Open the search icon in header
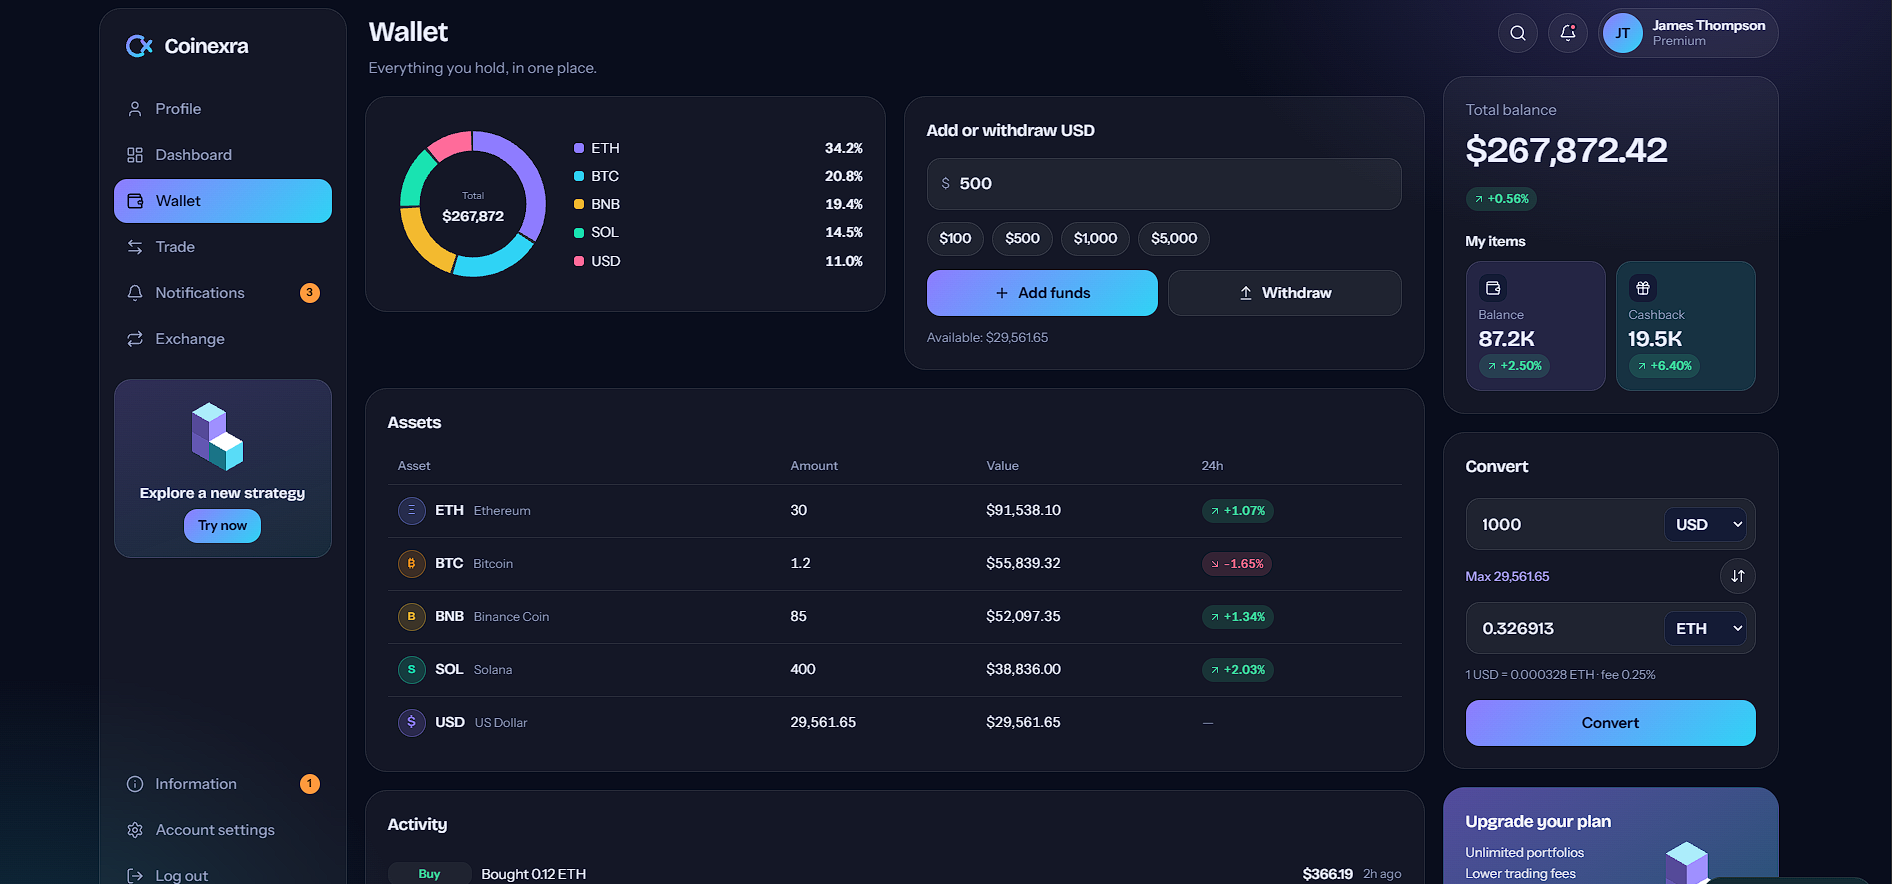Image resolution: width=1892 pixels, height=884 pixels. [1517, 33]
